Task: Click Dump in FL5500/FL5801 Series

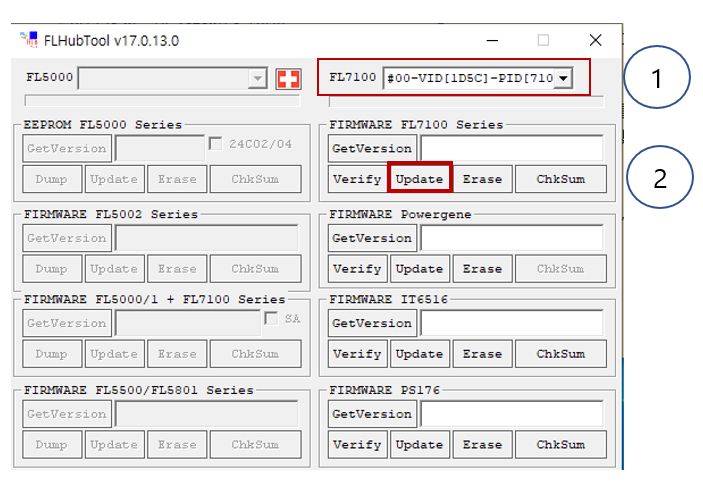Action: [x=52, y=444]
